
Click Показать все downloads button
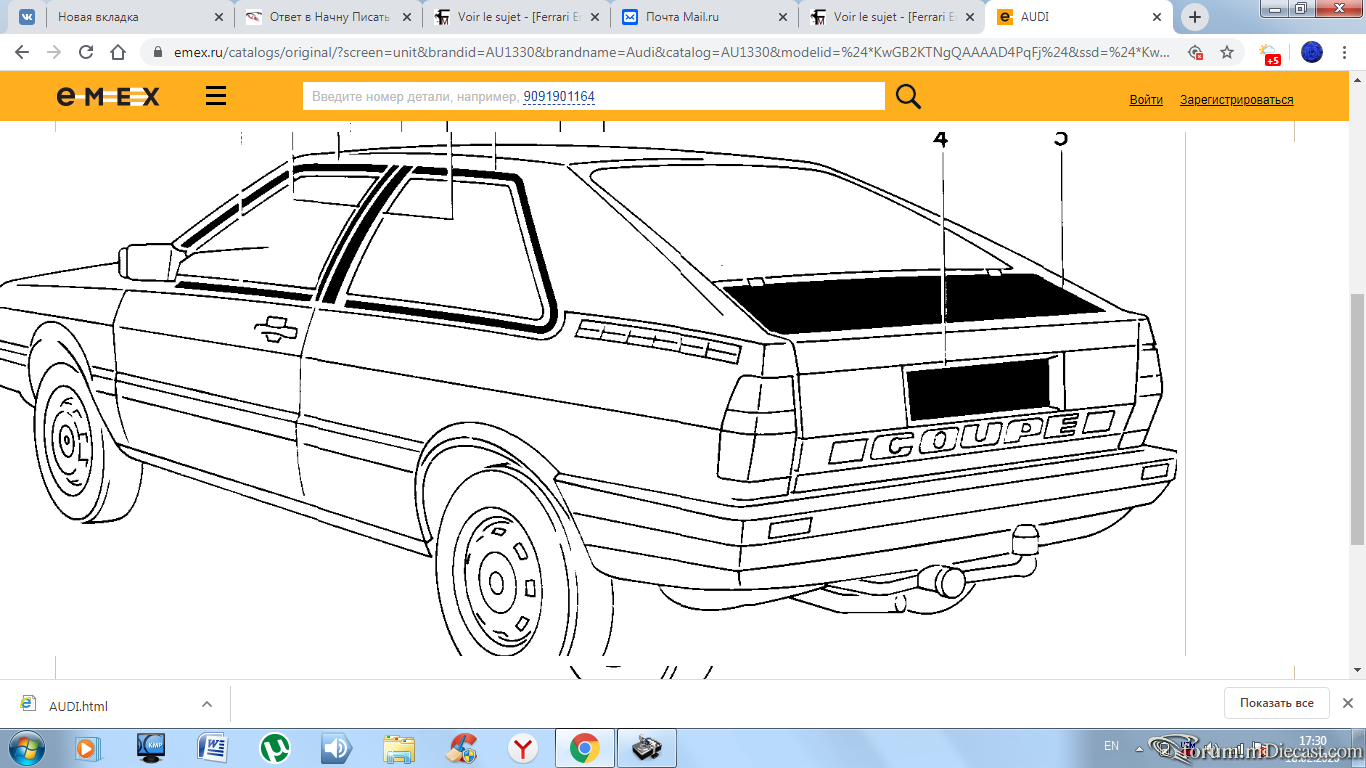click(1277, 703)
